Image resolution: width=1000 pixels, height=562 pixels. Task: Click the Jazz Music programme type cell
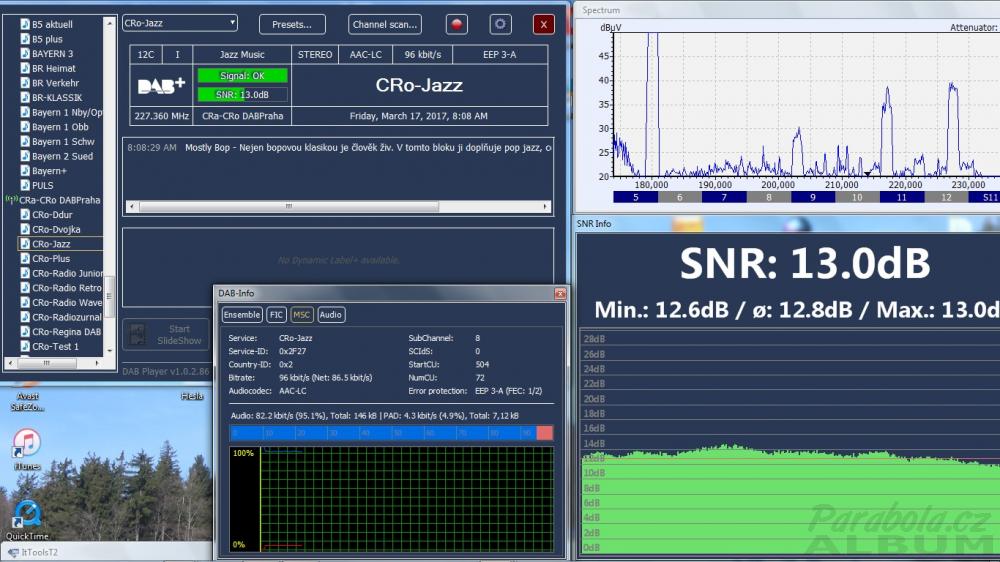click(x=242, y=55)
